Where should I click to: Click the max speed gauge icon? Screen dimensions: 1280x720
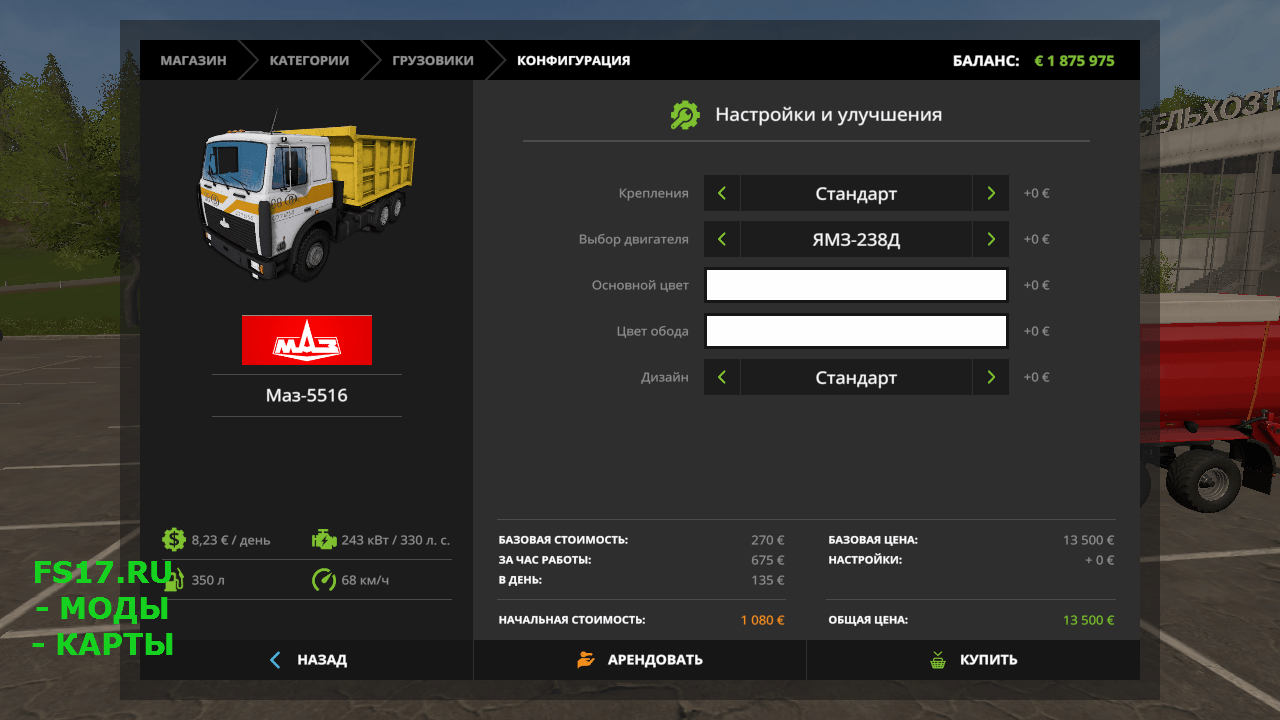[x=324, y=580]
